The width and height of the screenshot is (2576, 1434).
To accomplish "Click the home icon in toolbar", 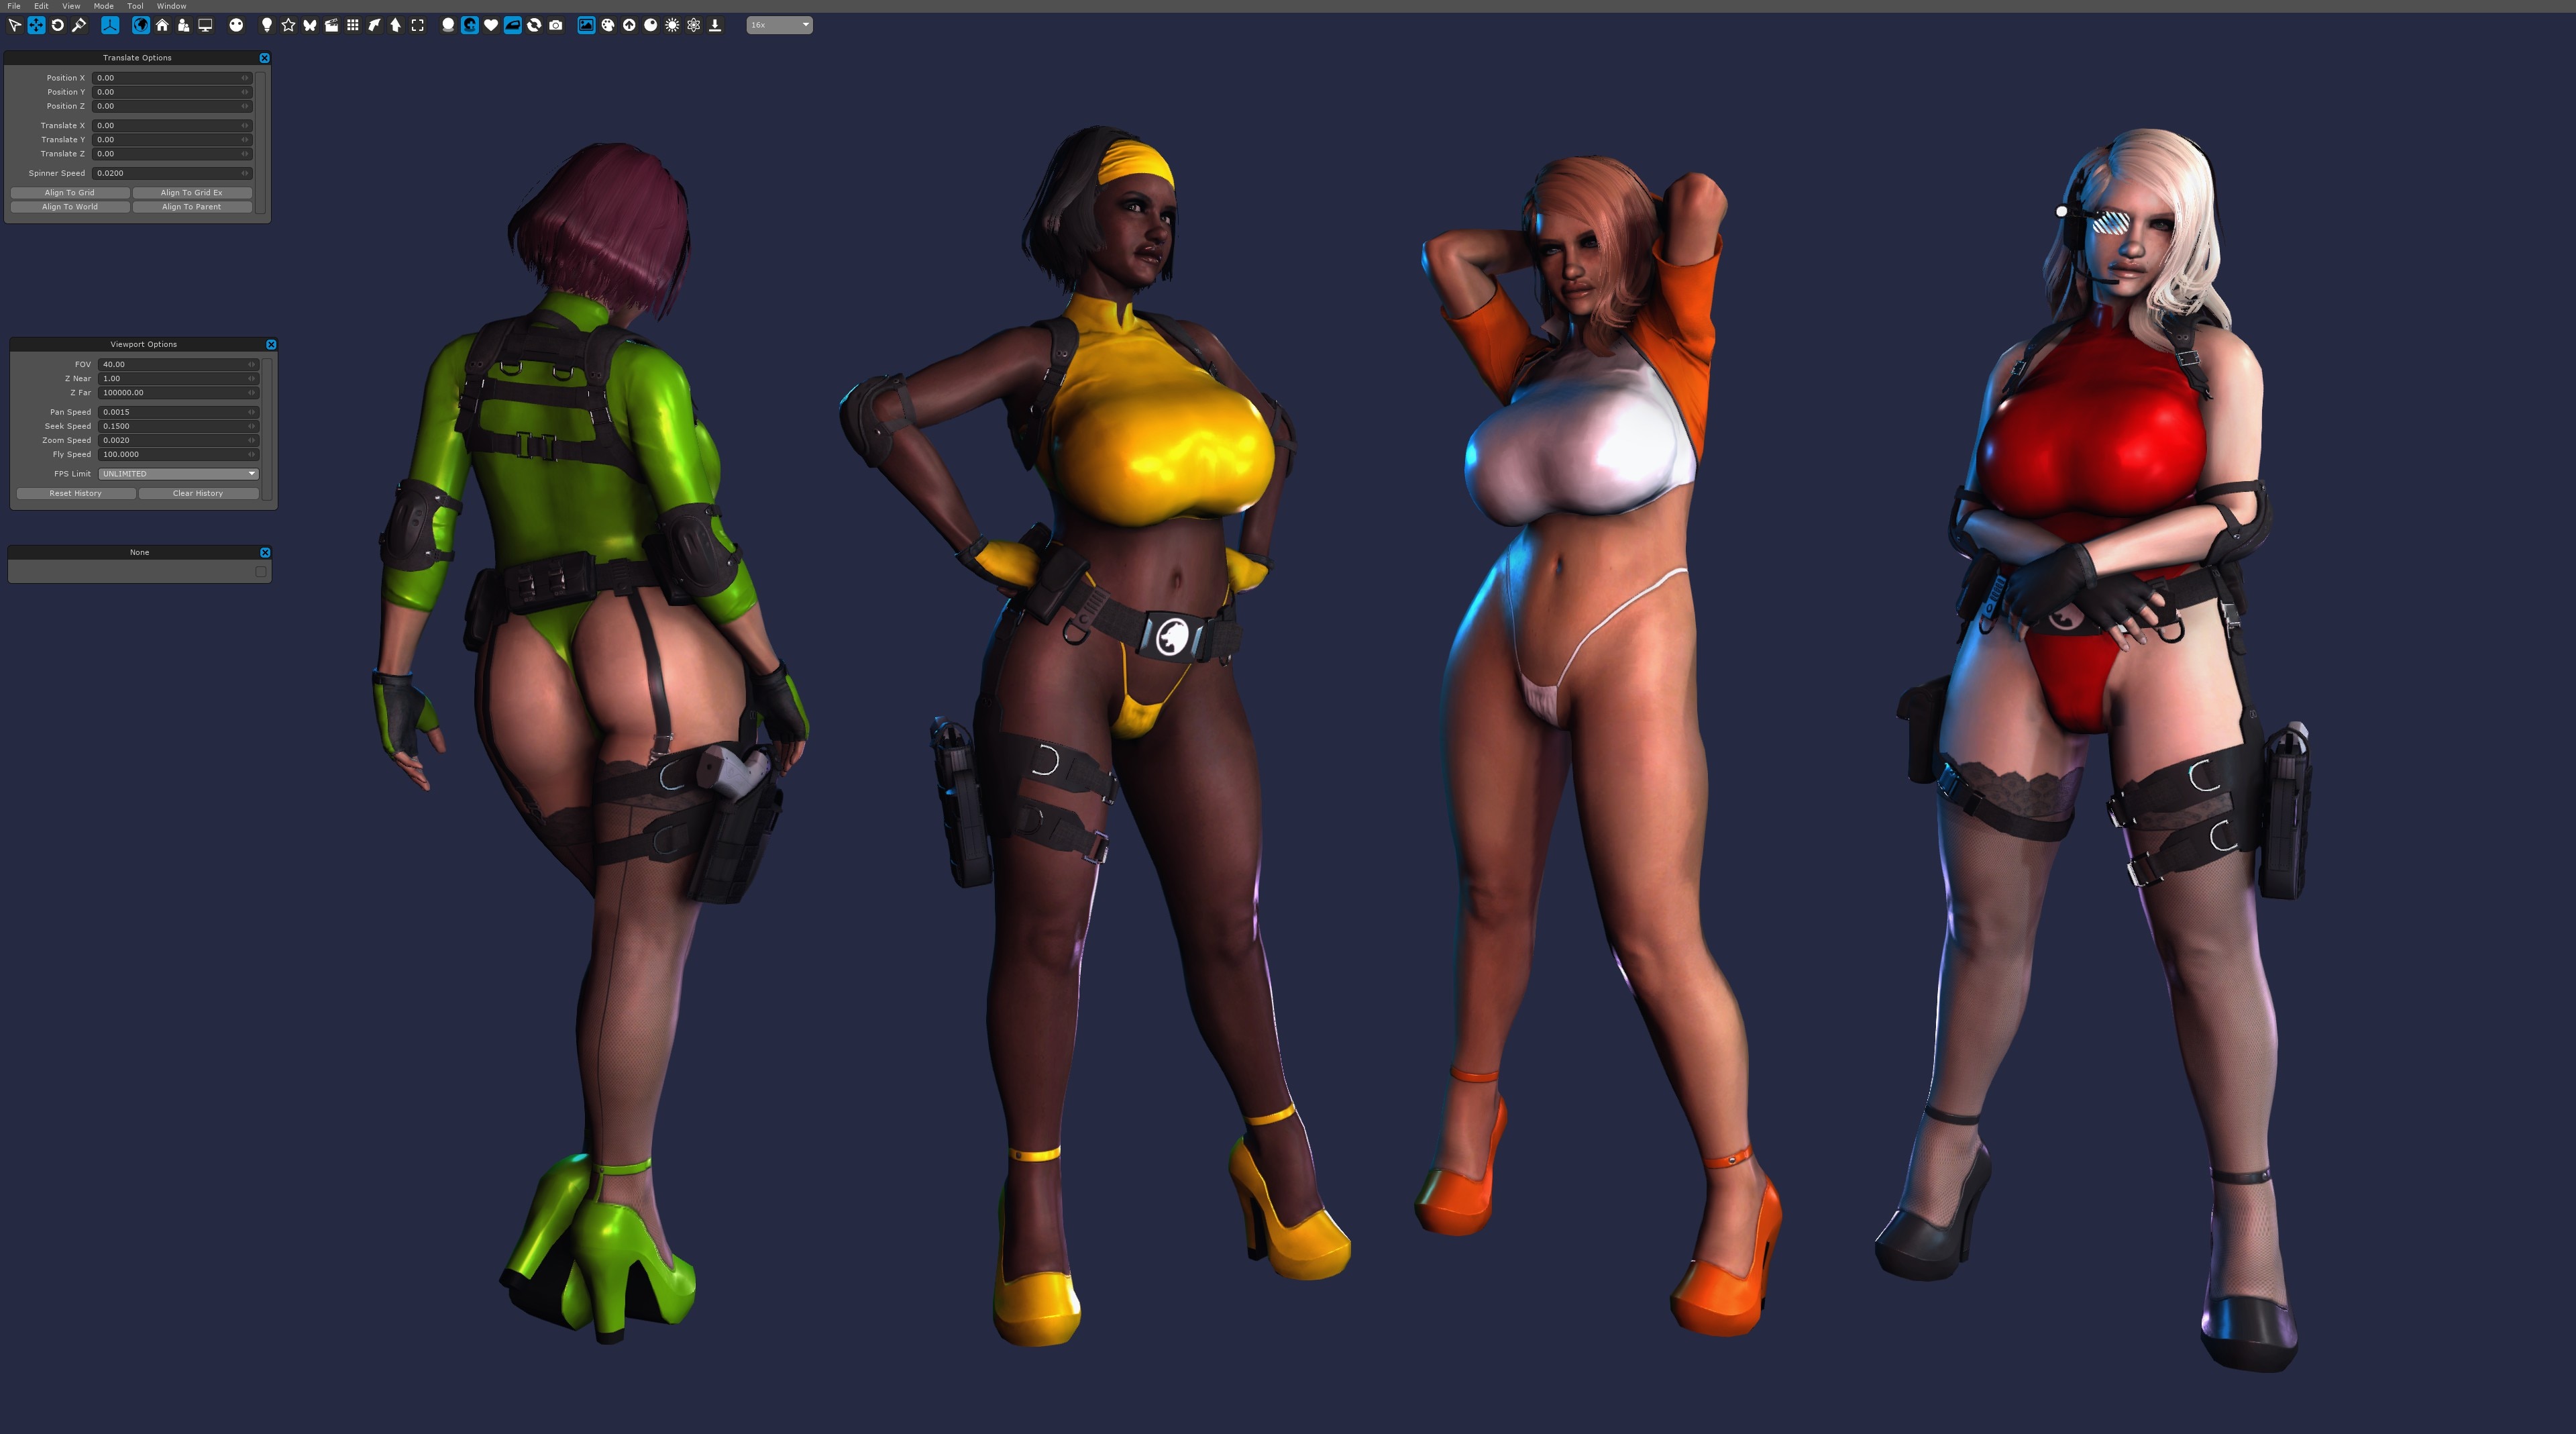I will click(162, 25).
